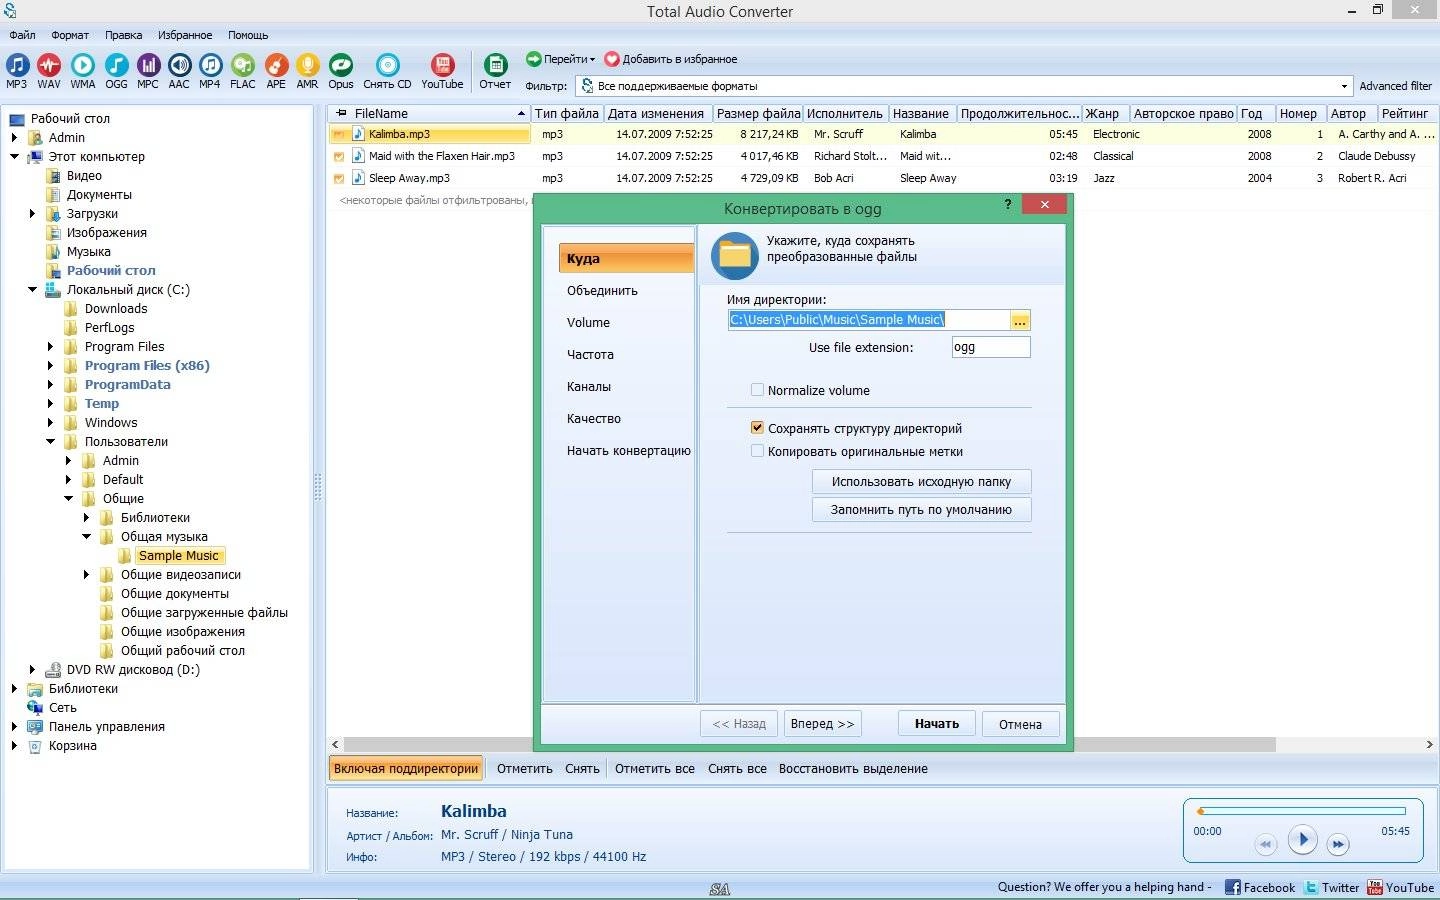The height and width of the screenshot is (900, 1440).
Task: Open the Правка menu
Action: pyautogui.click(x=124, y=35)
